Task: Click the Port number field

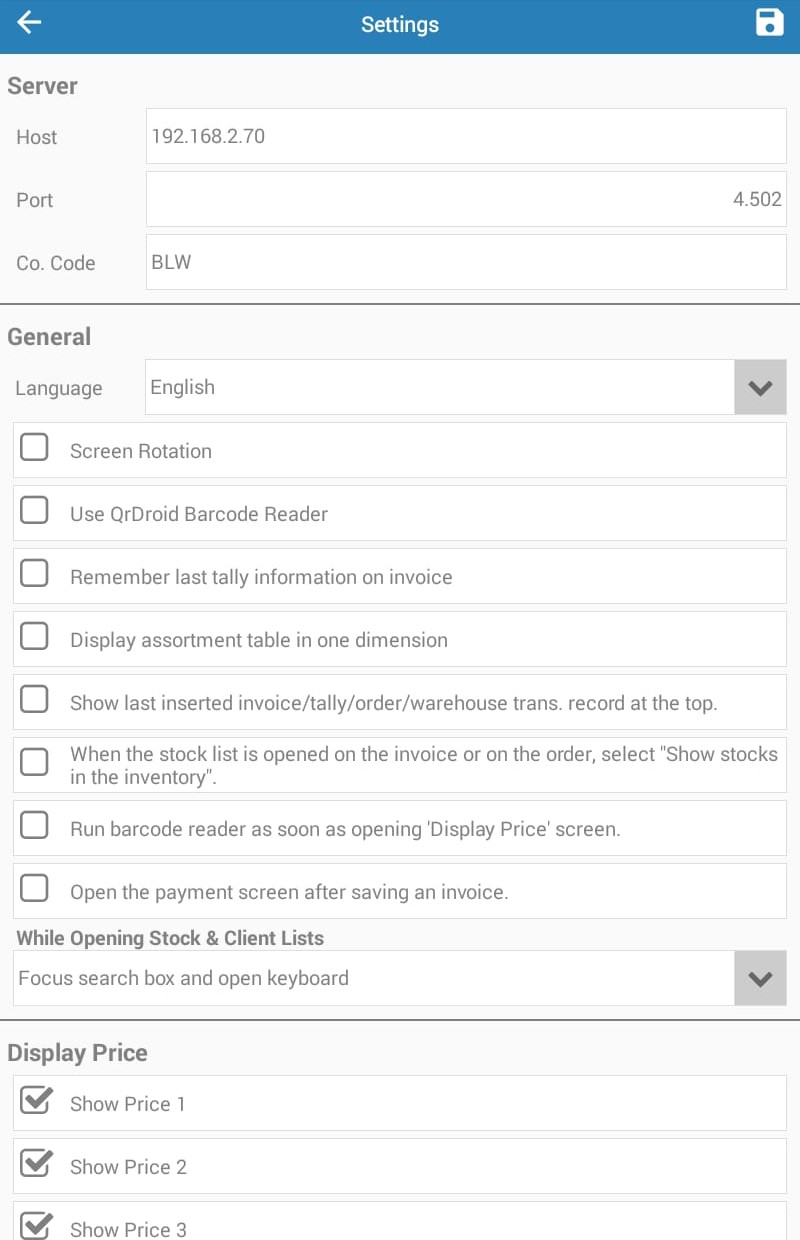Action: pos(466,199)
